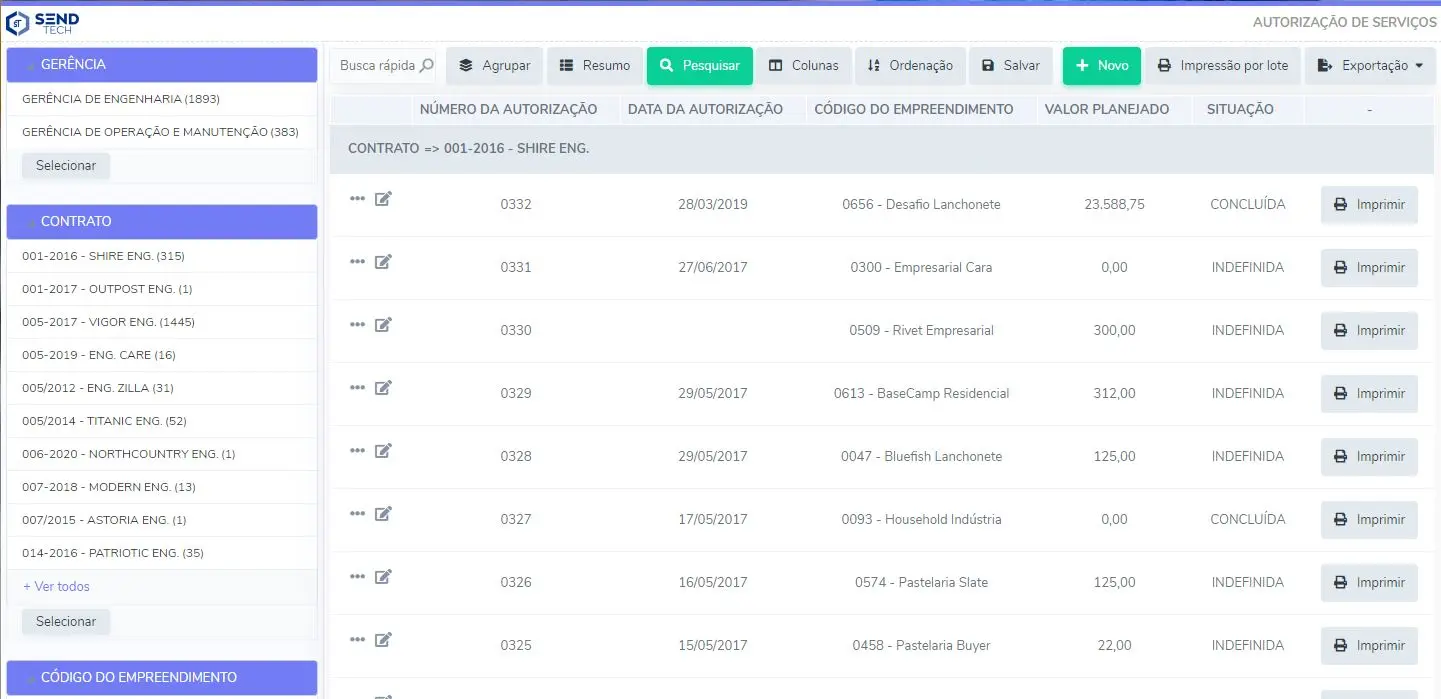The height and width of the screenshot is (699, 1441).
Task: Click the Send Tech logo
Action: coord(43,22)
